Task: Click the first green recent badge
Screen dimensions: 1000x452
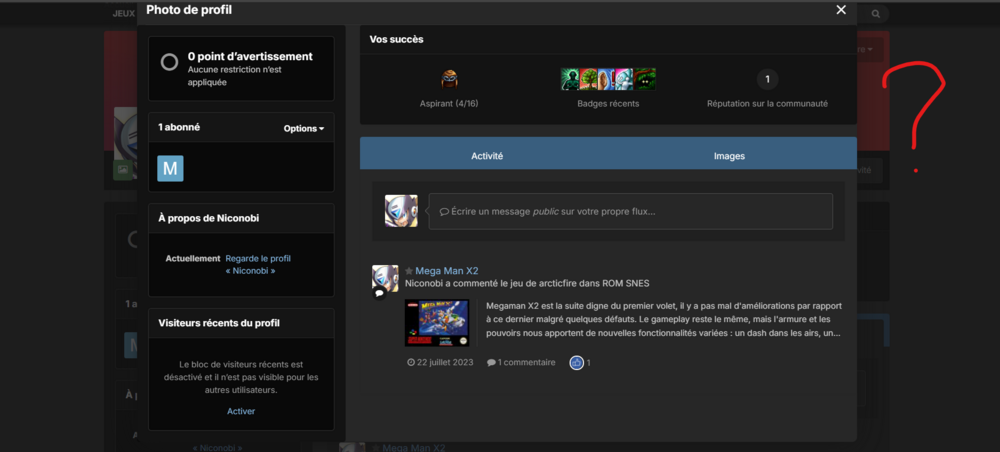Action: pyautogui.click(x=570, y=79)
